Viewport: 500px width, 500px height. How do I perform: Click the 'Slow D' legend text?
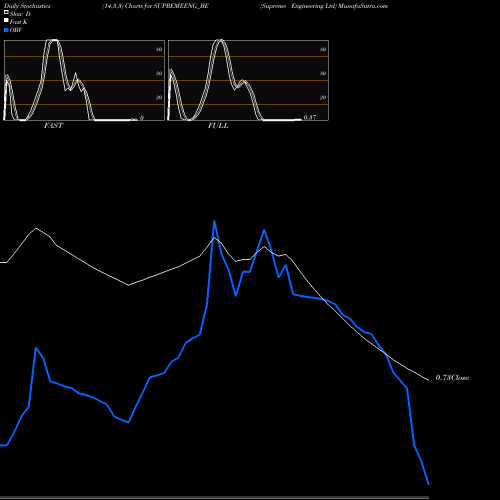tap(20, 14)
